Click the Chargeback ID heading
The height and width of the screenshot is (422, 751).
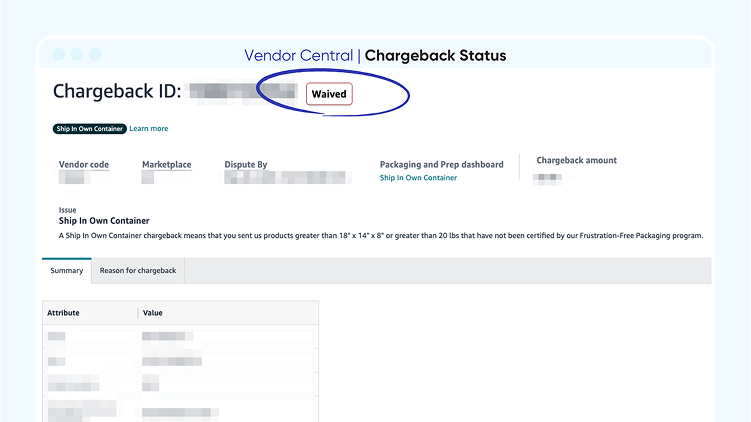[x=117, y=91]
